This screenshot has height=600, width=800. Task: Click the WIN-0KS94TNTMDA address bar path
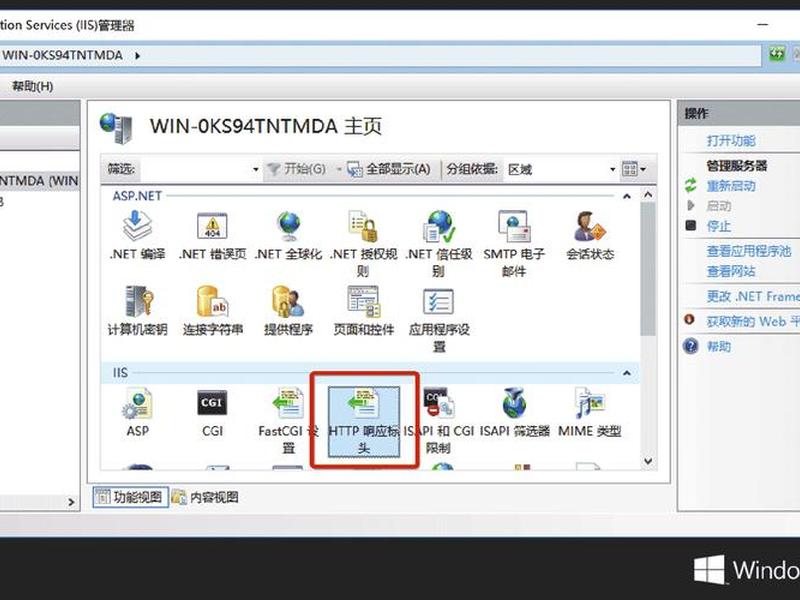tap(62, 55)
